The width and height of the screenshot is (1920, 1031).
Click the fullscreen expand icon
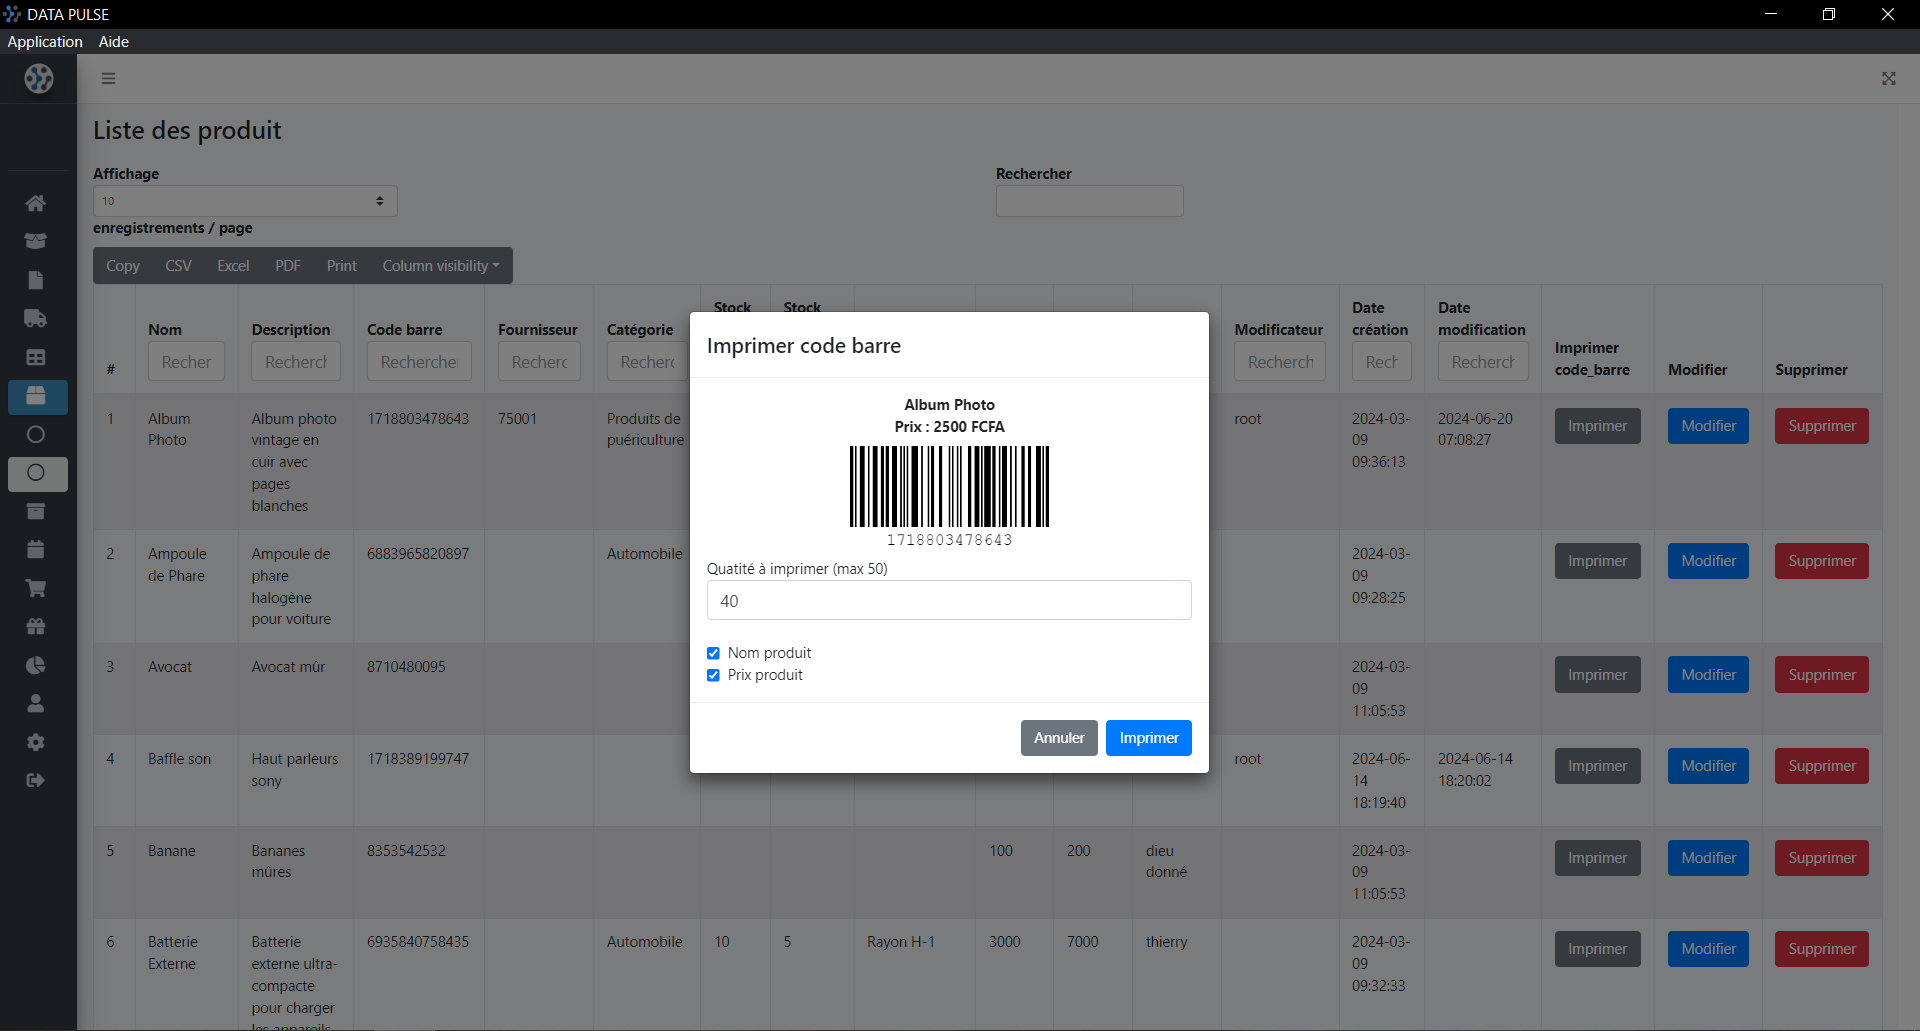[x=1888, y=78]
